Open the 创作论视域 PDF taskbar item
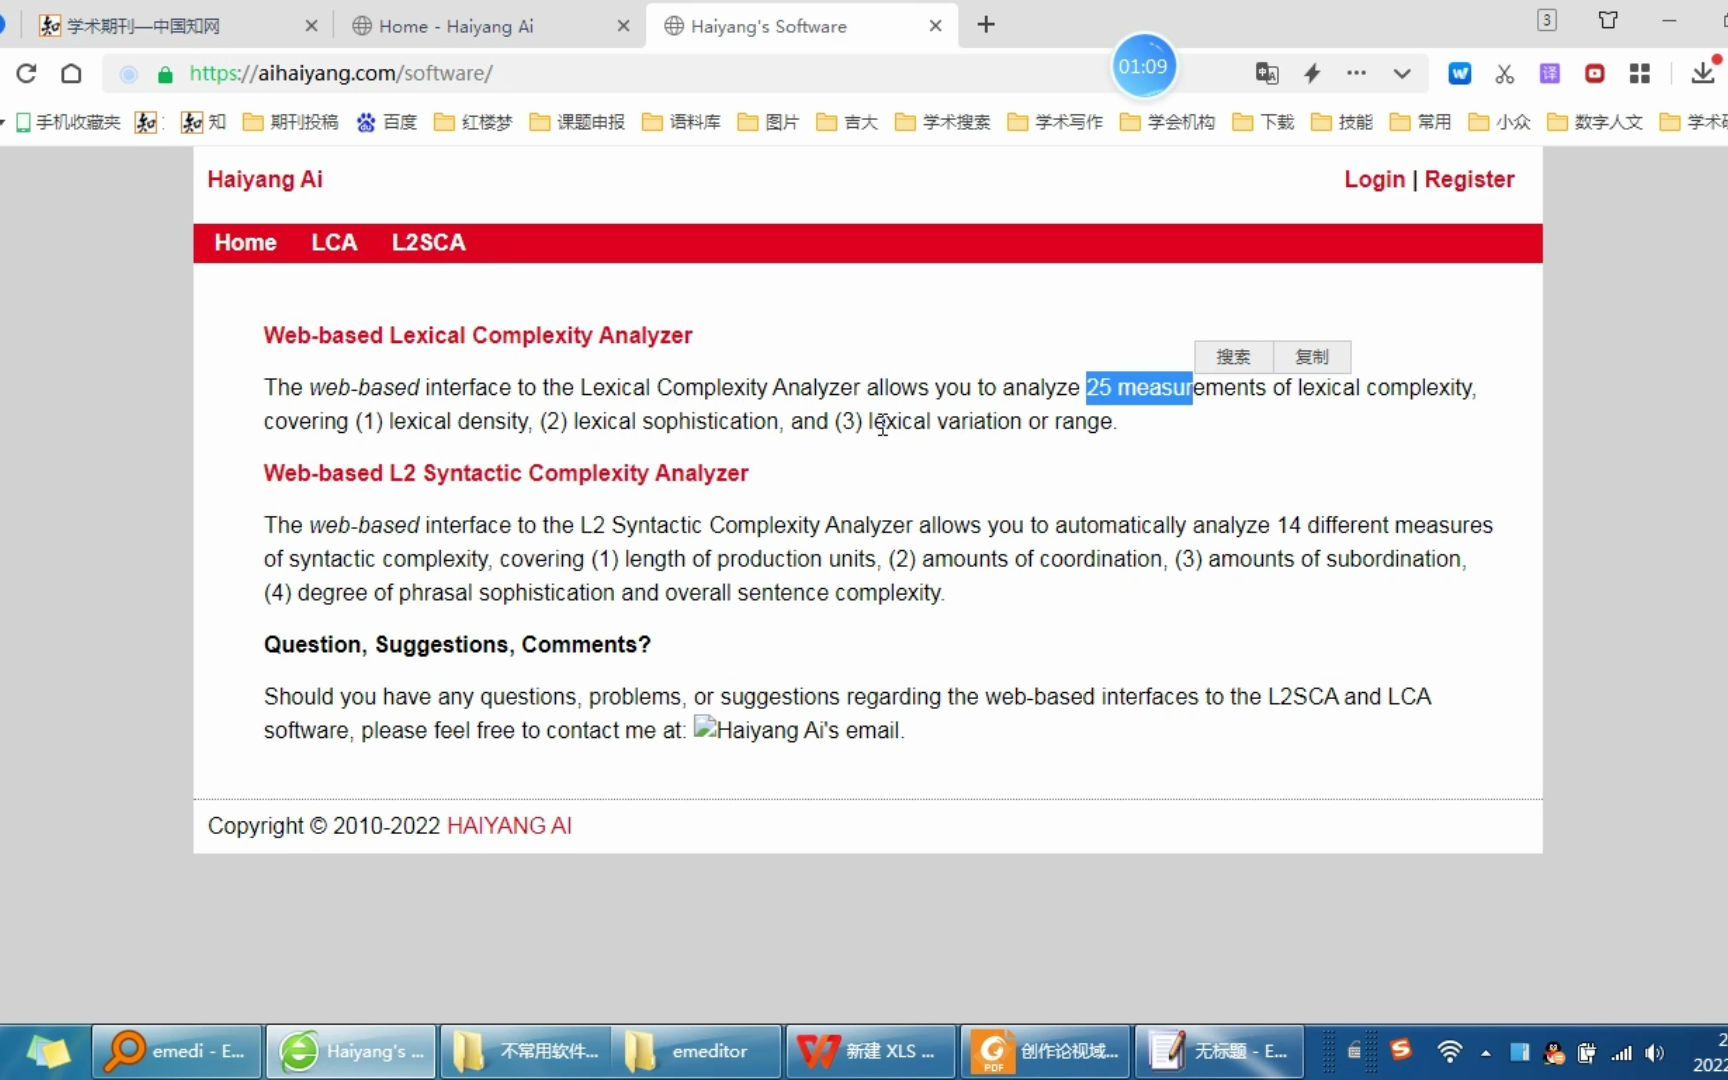Screen dimensions: 1728x1080 click(x=1045, y=1051)
